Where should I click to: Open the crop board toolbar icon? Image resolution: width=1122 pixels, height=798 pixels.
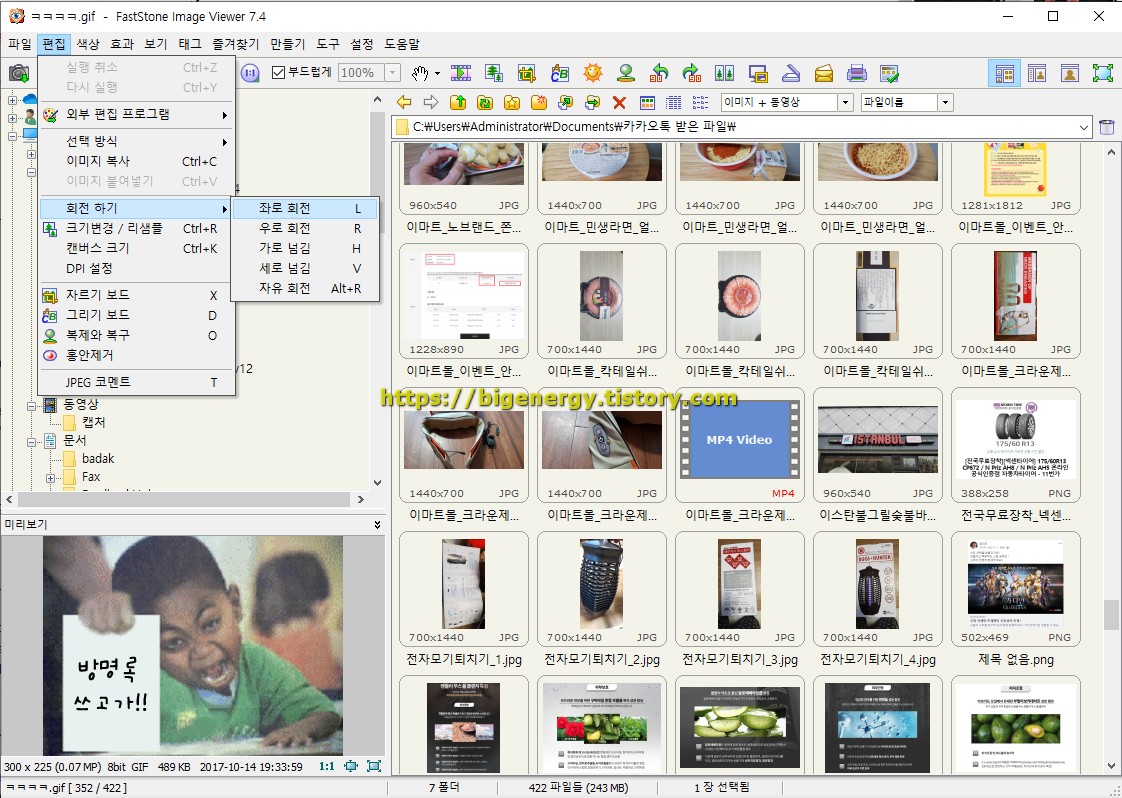[527, 73]
